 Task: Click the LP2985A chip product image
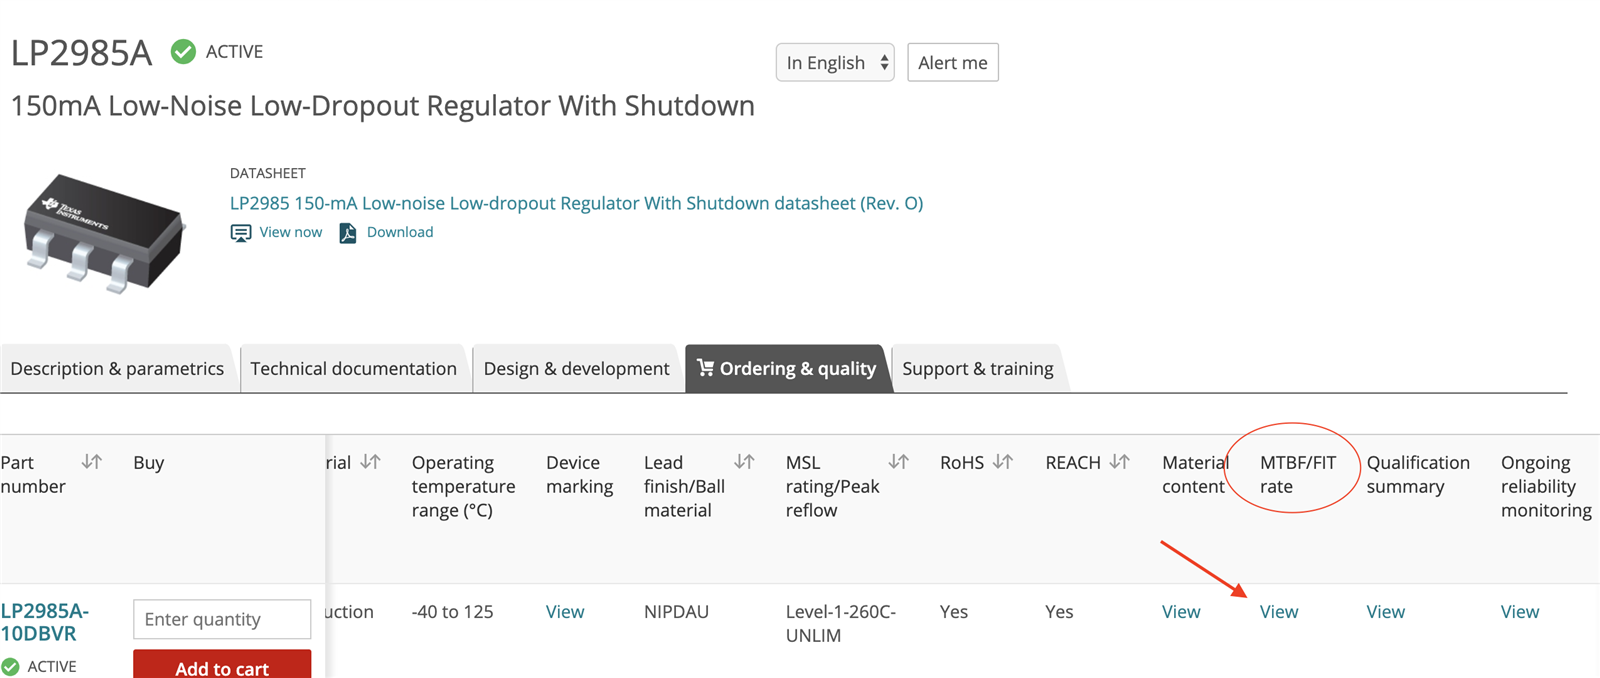tap(105, 234)
